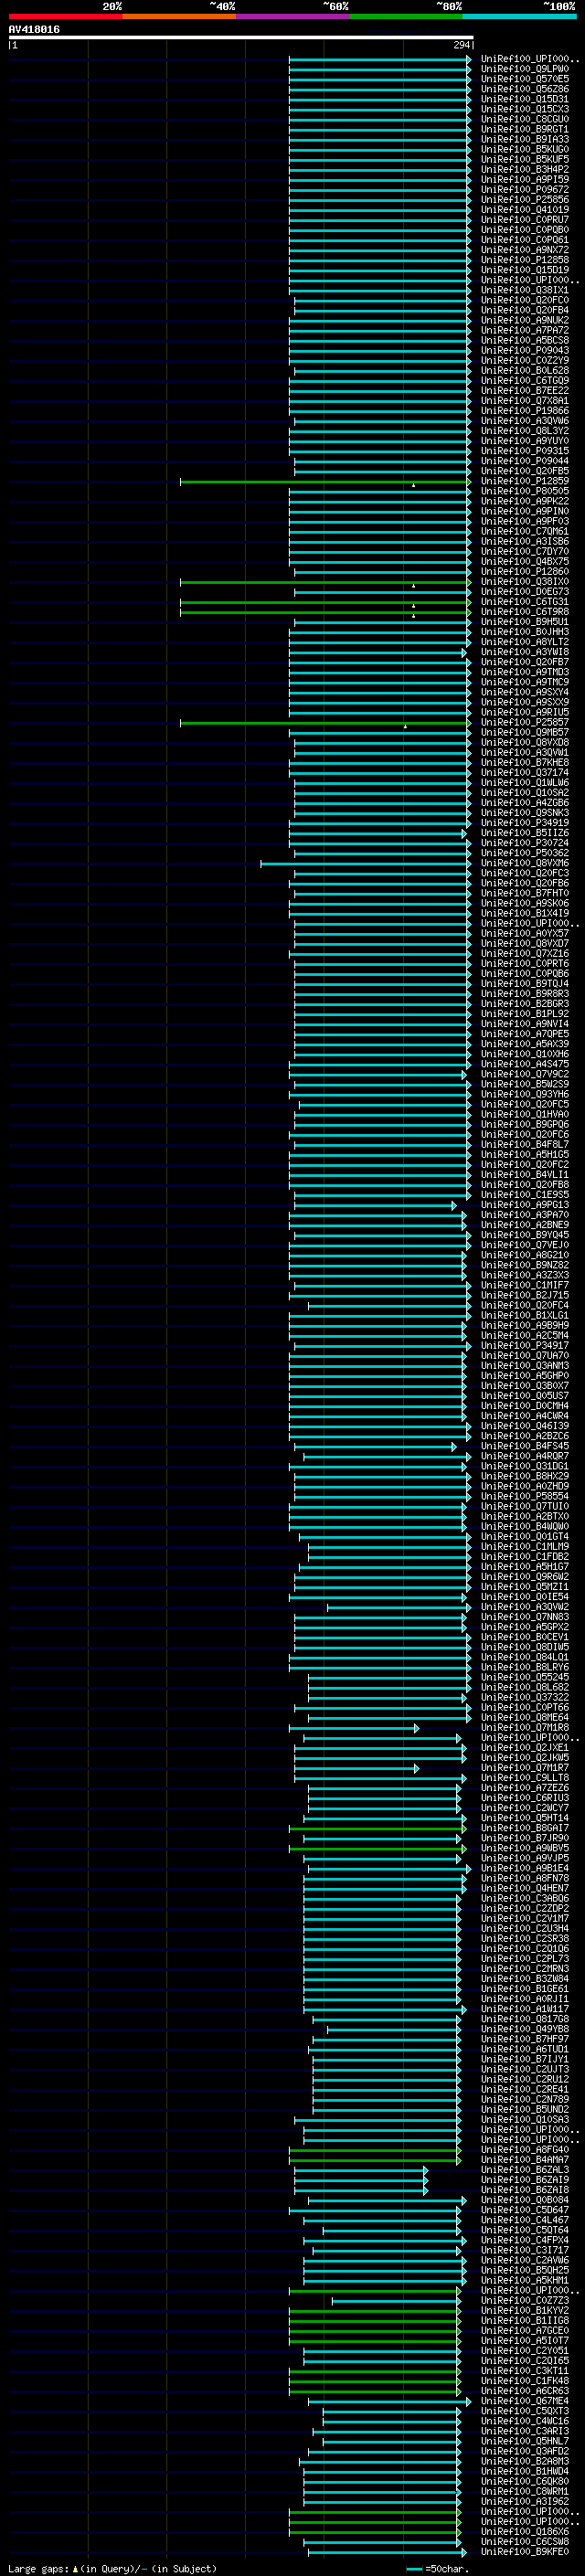Click the query end position 294
This screenshot has width=585, height=2576.
click(x=461, y=45)
